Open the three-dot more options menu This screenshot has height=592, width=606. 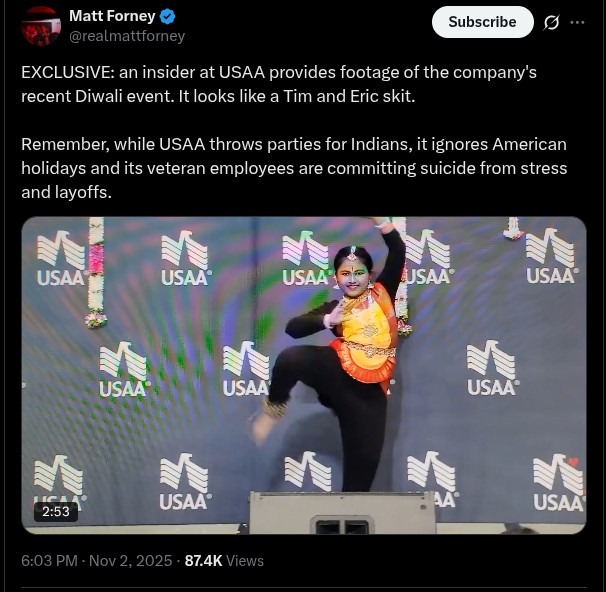pos(577,22)
